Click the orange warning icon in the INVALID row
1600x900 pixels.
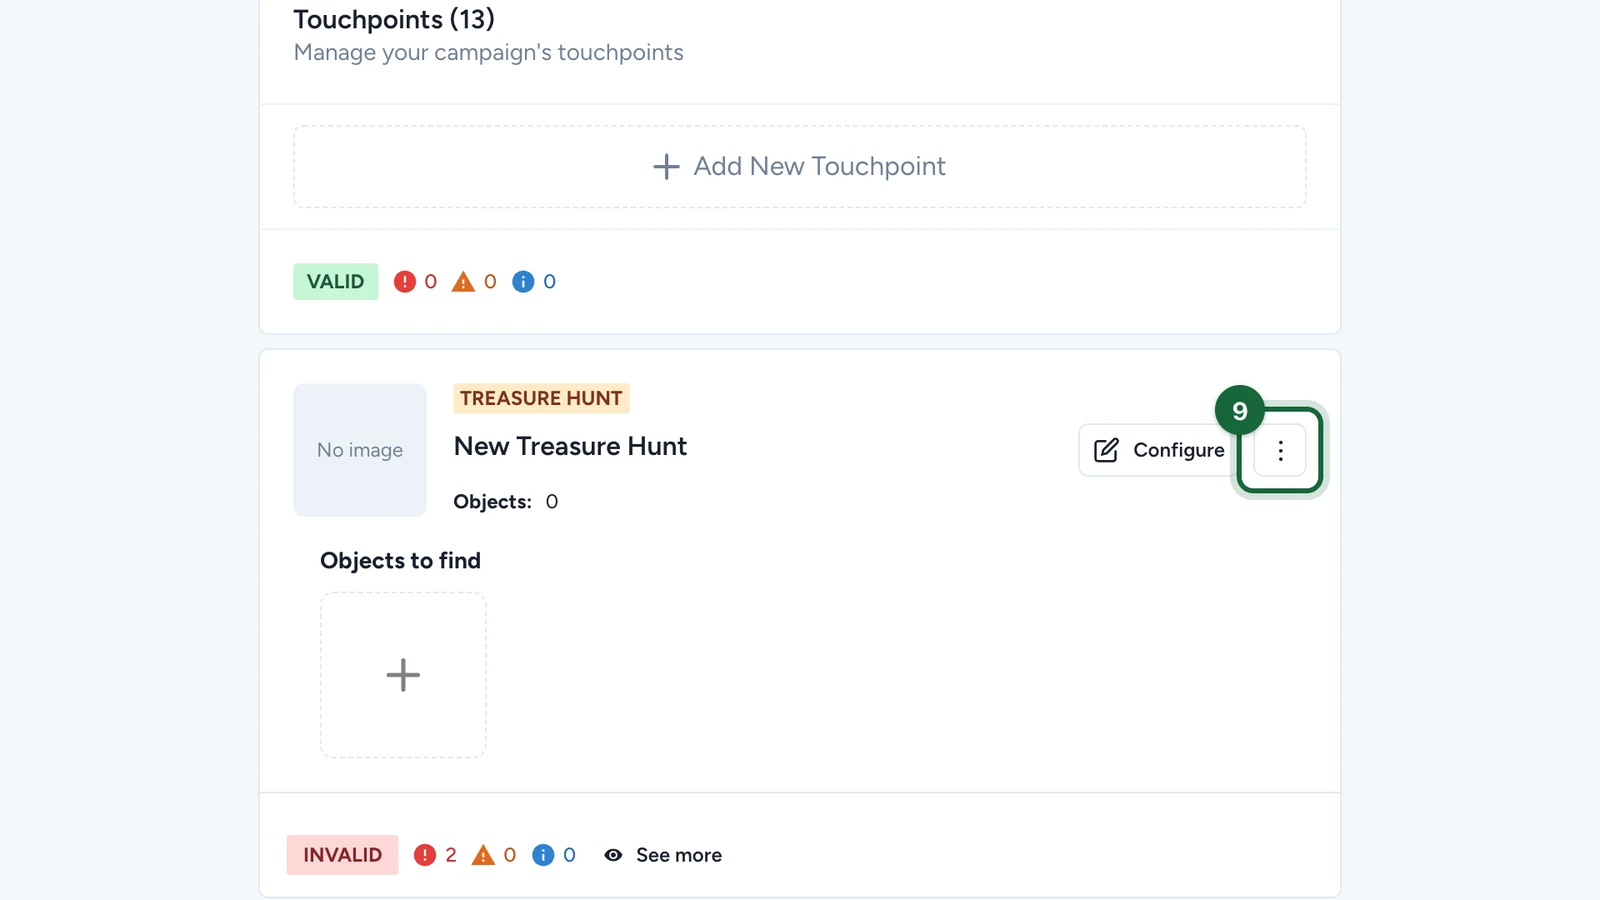coord(483,855)
